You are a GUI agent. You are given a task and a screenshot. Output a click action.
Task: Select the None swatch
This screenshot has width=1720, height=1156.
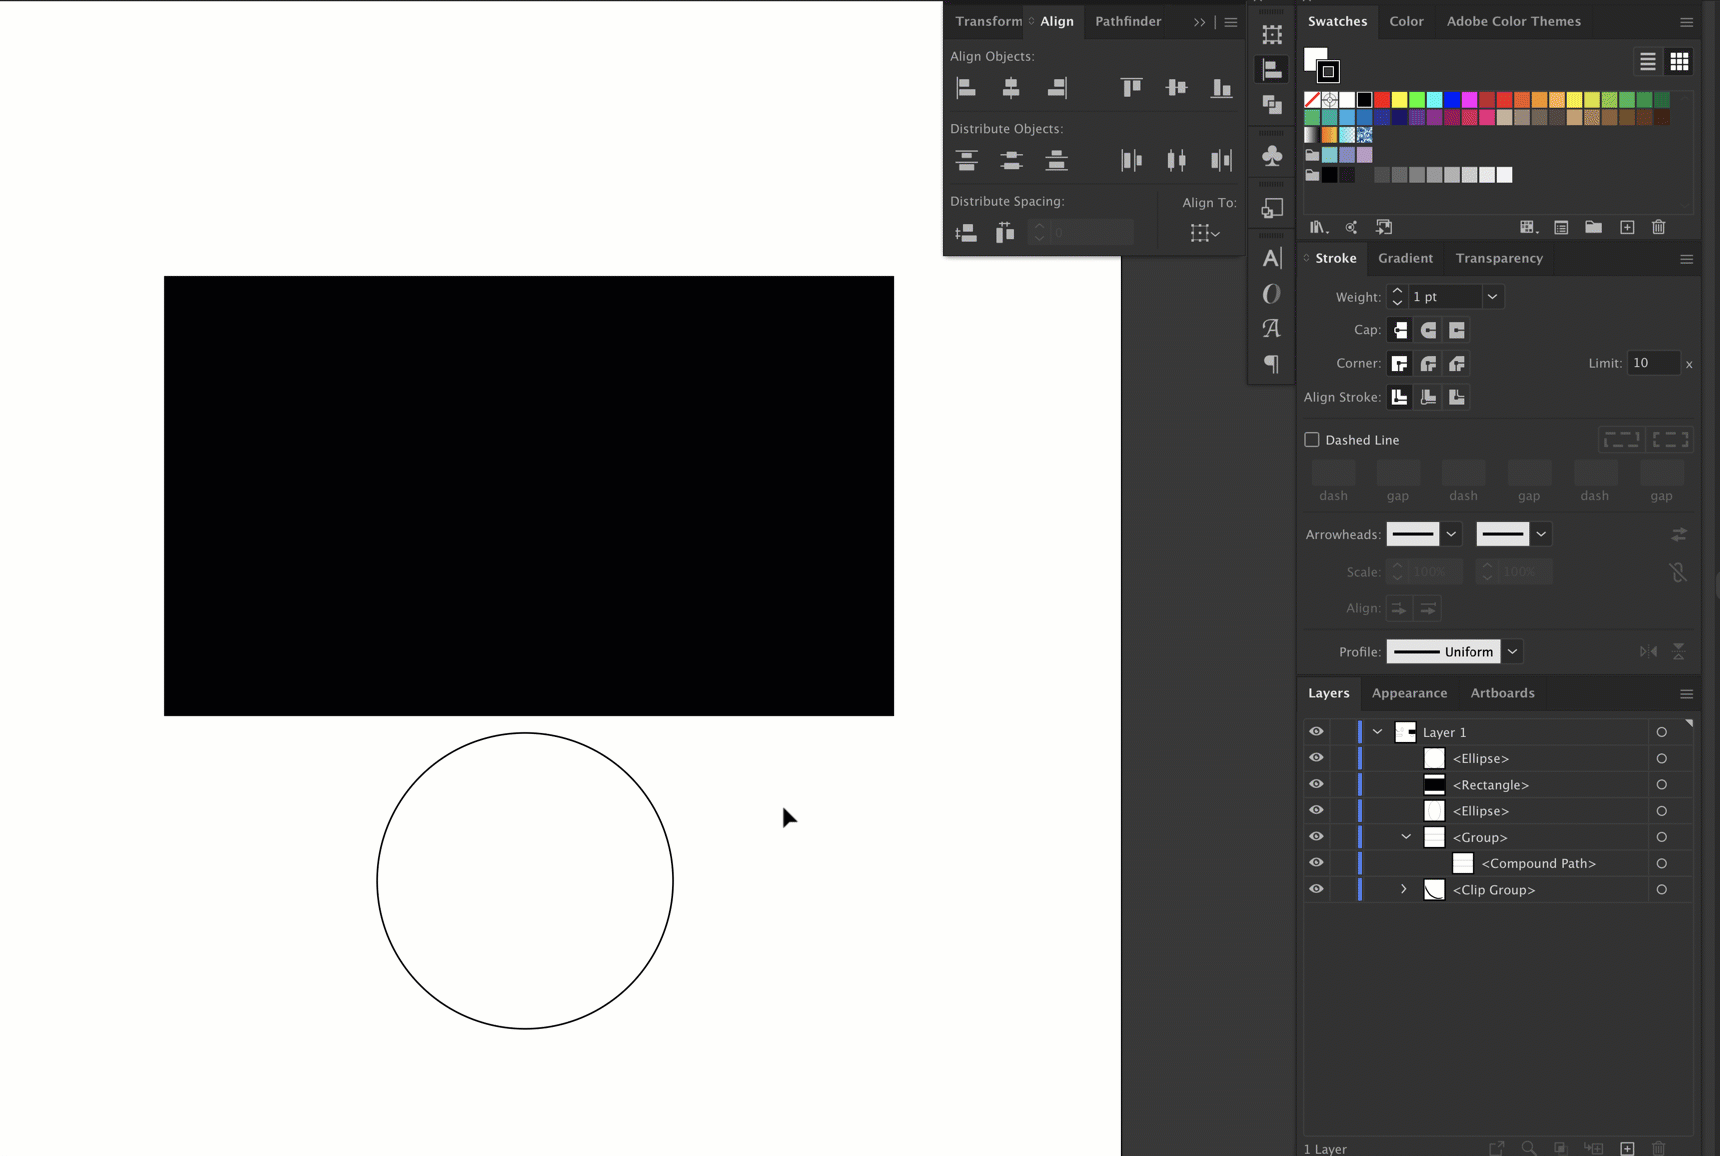1312,99
